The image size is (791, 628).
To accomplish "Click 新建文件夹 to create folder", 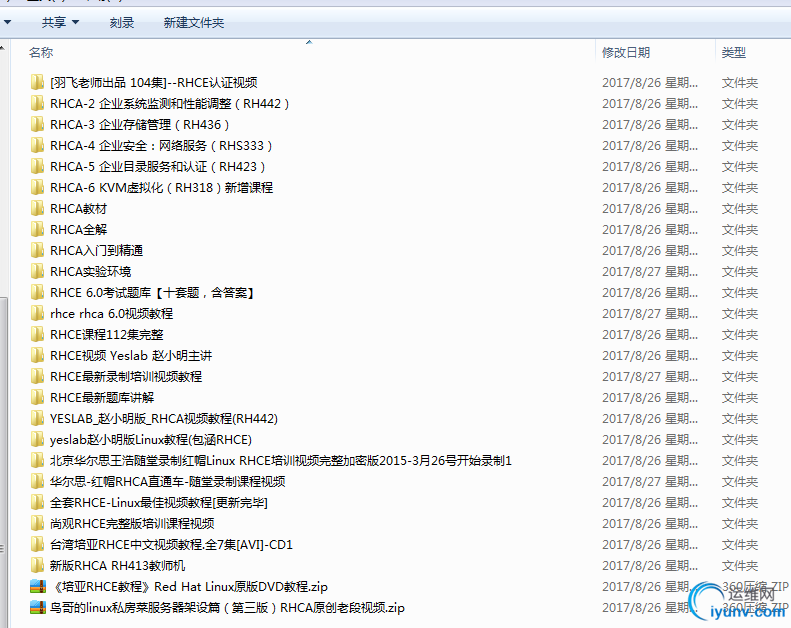I will (194, 22).
